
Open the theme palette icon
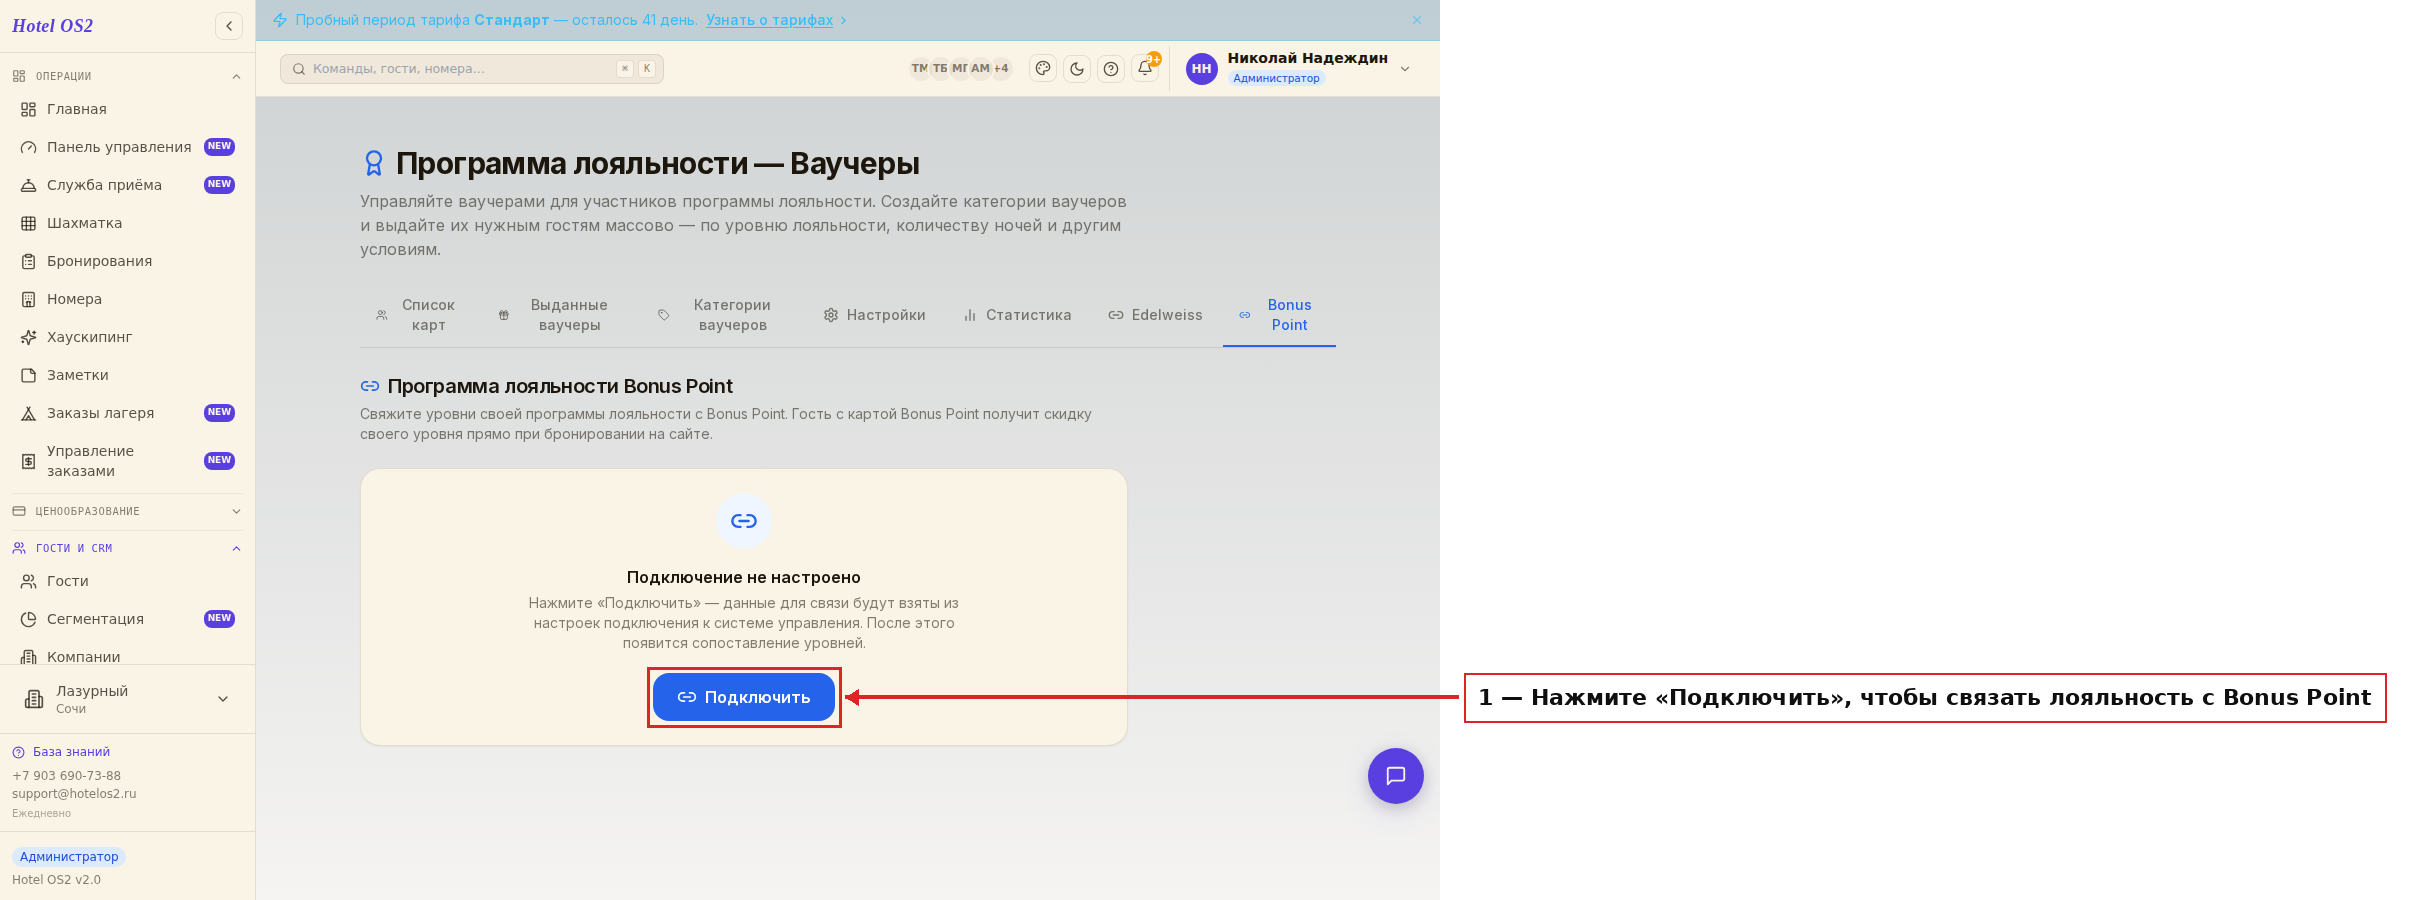1043,69
